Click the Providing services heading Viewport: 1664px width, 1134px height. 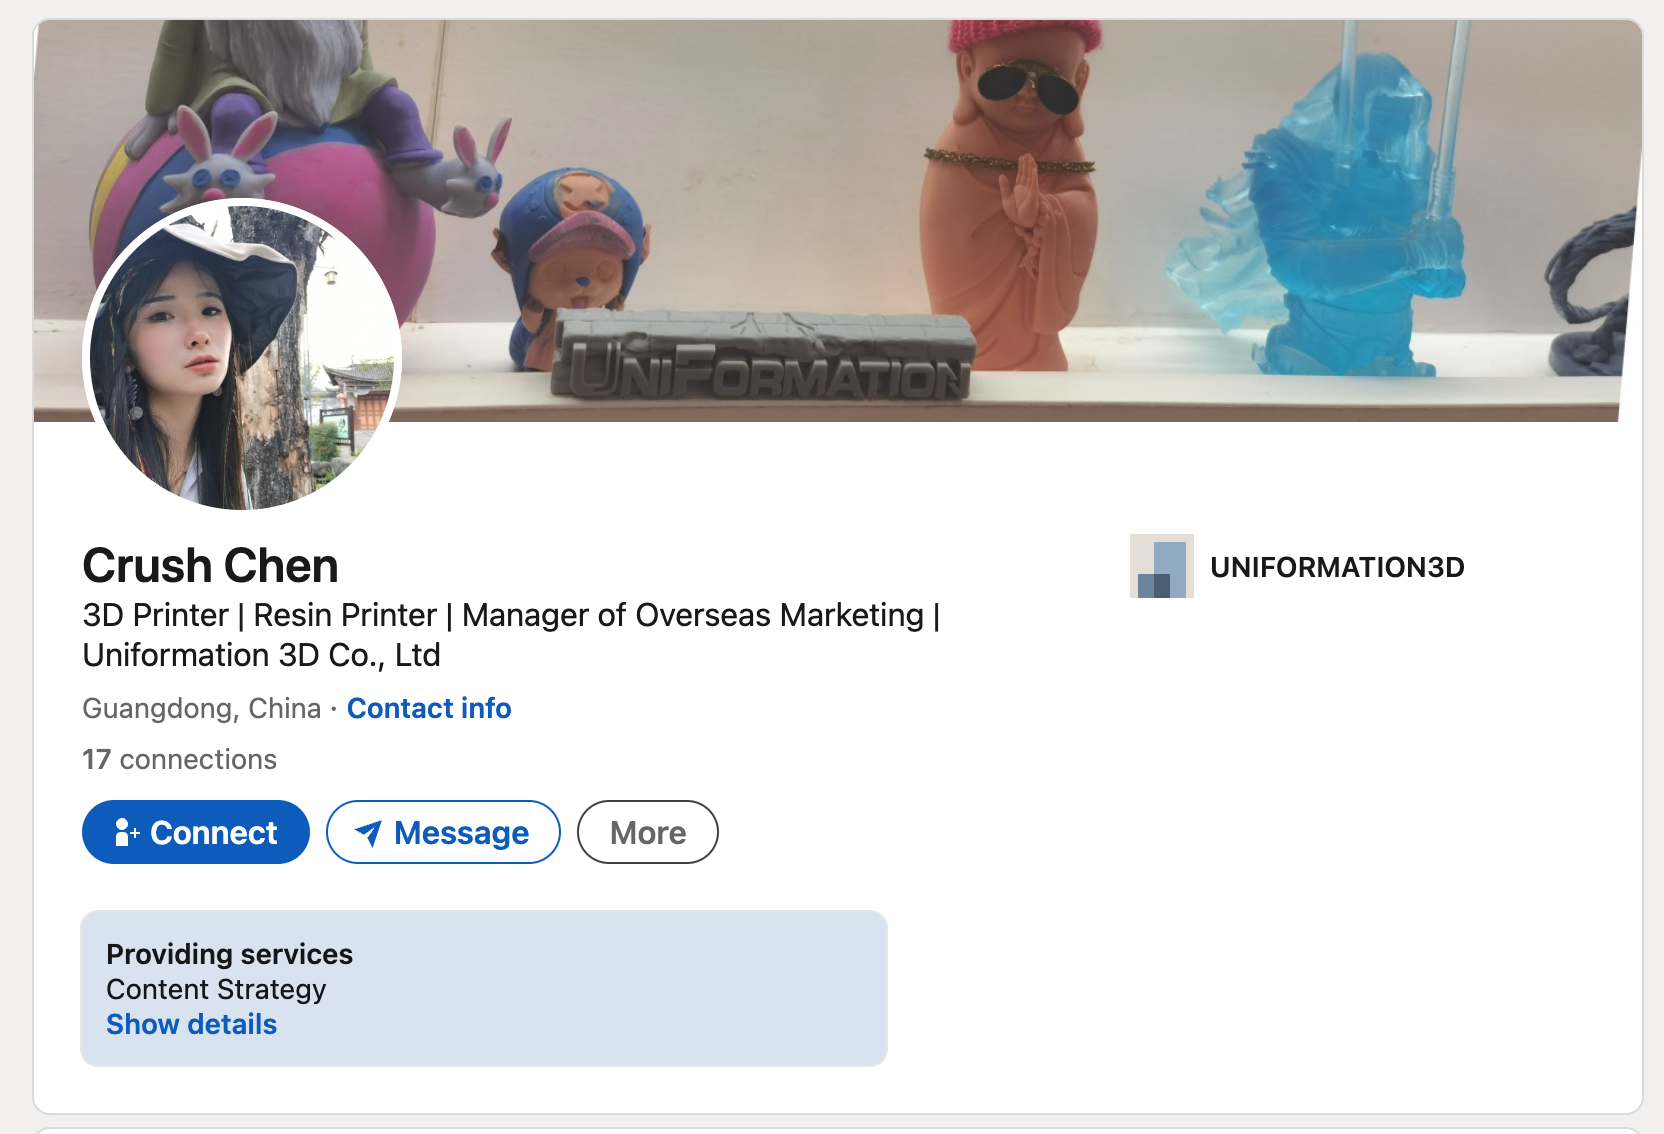pyautogui.click(x=230, y=954)
